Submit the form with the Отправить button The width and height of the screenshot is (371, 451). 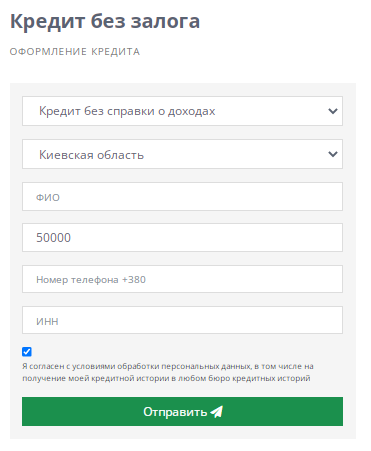(x=182, y=411)
